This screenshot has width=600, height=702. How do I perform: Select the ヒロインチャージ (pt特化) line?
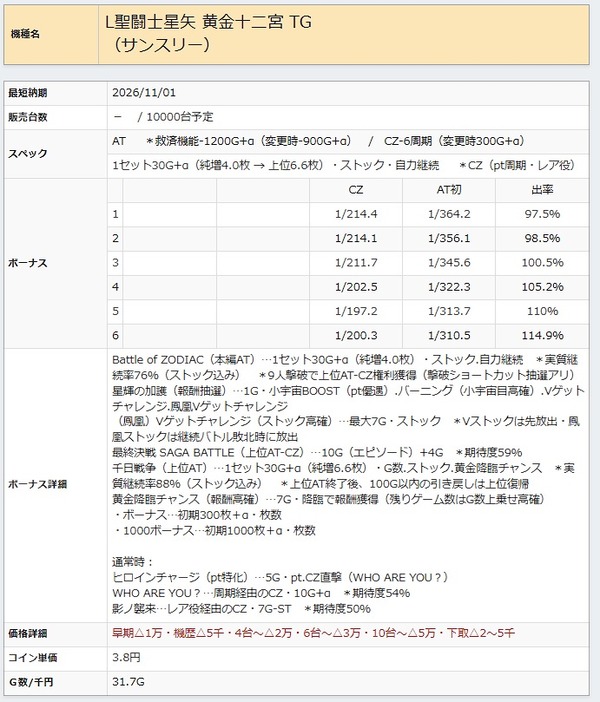click(280, 577)
